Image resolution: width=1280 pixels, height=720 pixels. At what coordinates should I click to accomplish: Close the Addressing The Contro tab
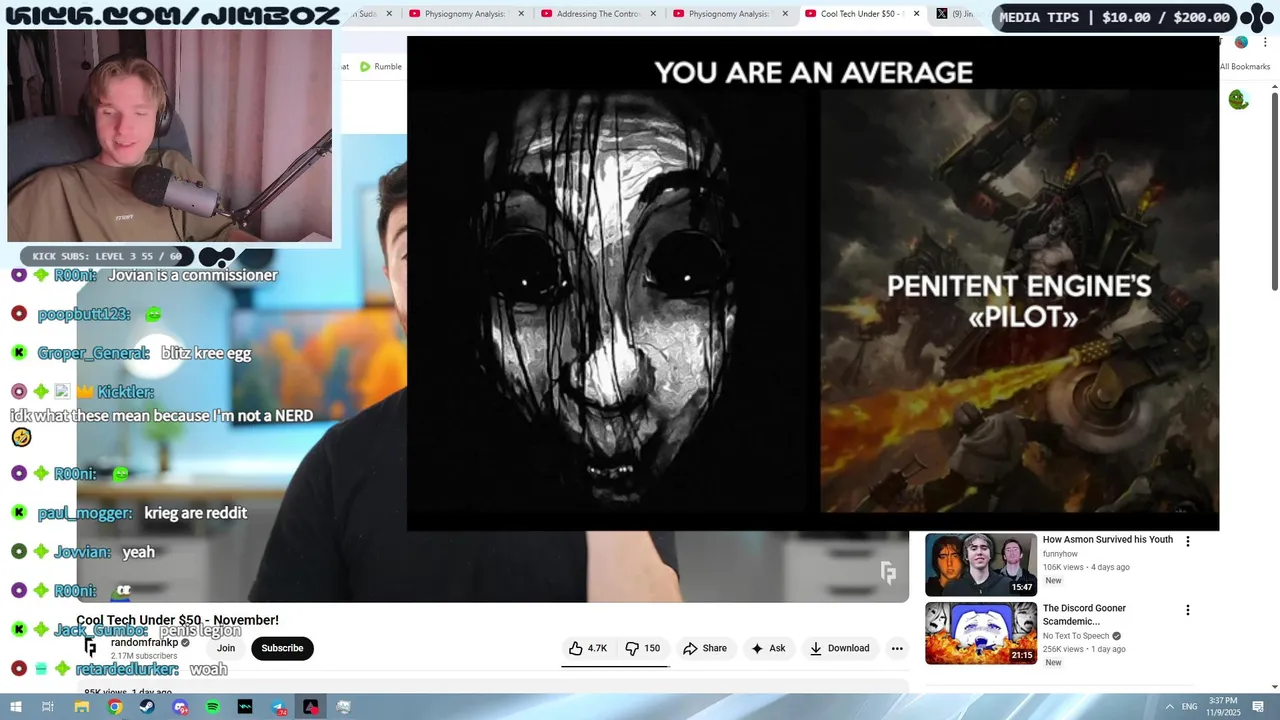click(653, 14)
